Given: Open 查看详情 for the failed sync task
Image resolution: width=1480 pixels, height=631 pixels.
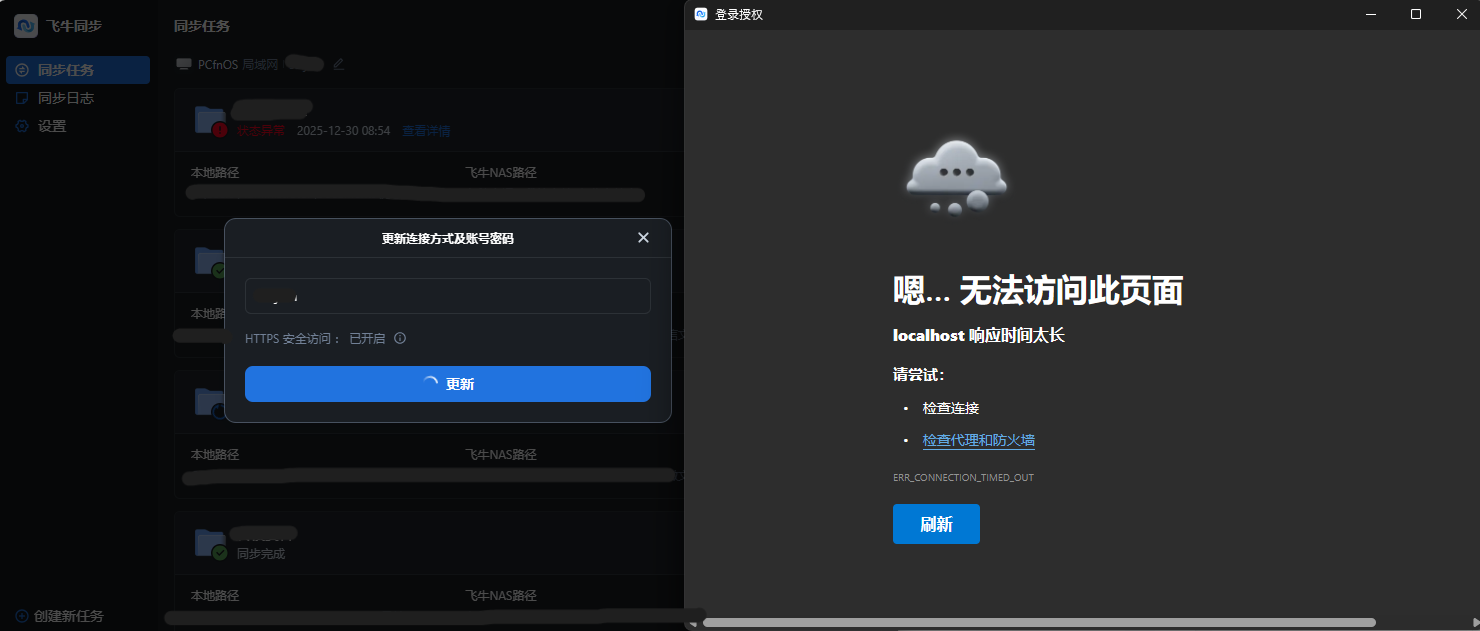Looking at the screenshot, I should tap(428, 130).
